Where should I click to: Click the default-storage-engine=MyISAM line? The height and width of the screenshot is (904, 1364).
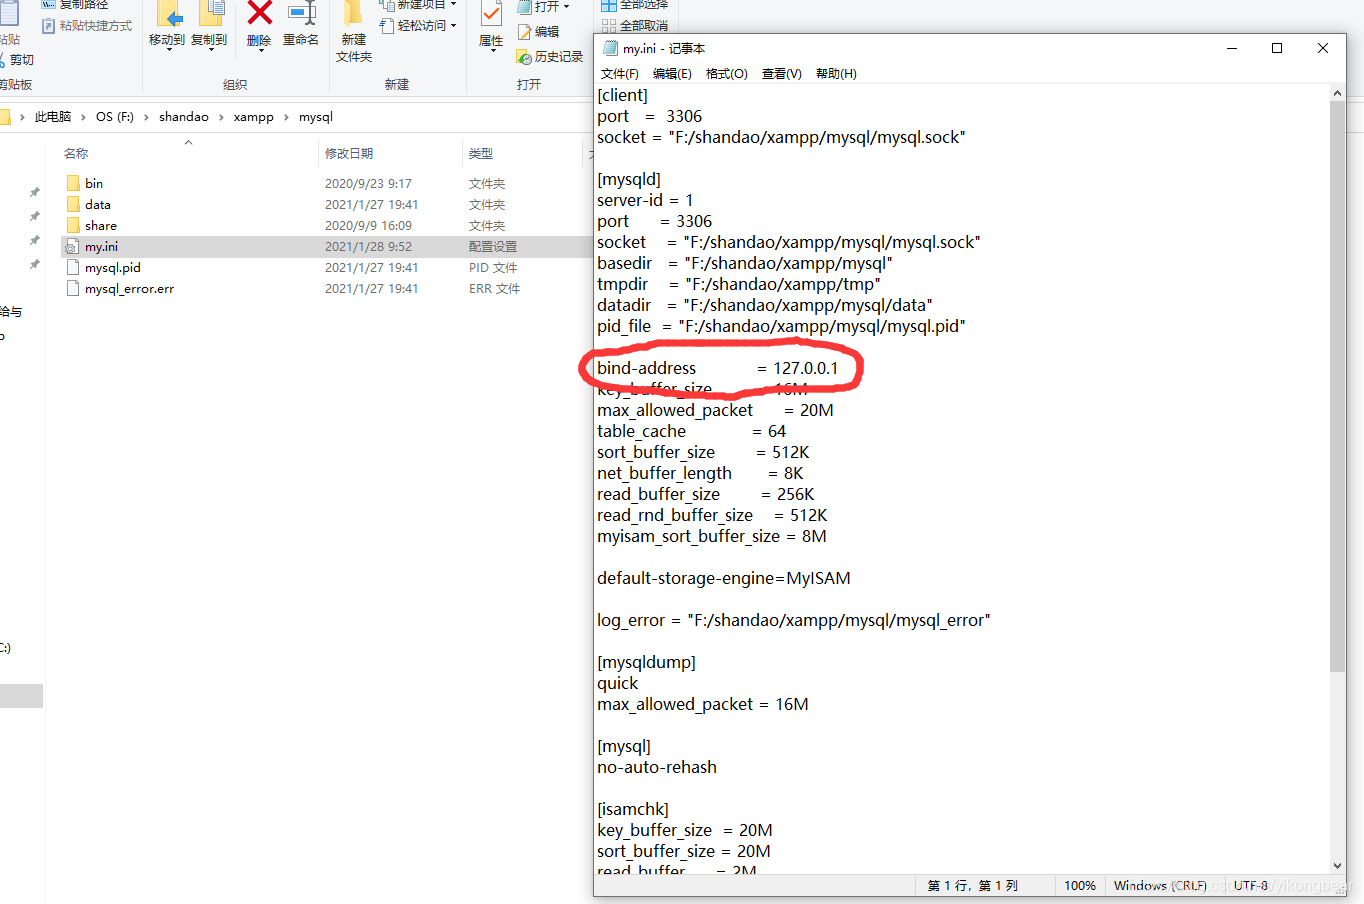(x=724, y=578)
